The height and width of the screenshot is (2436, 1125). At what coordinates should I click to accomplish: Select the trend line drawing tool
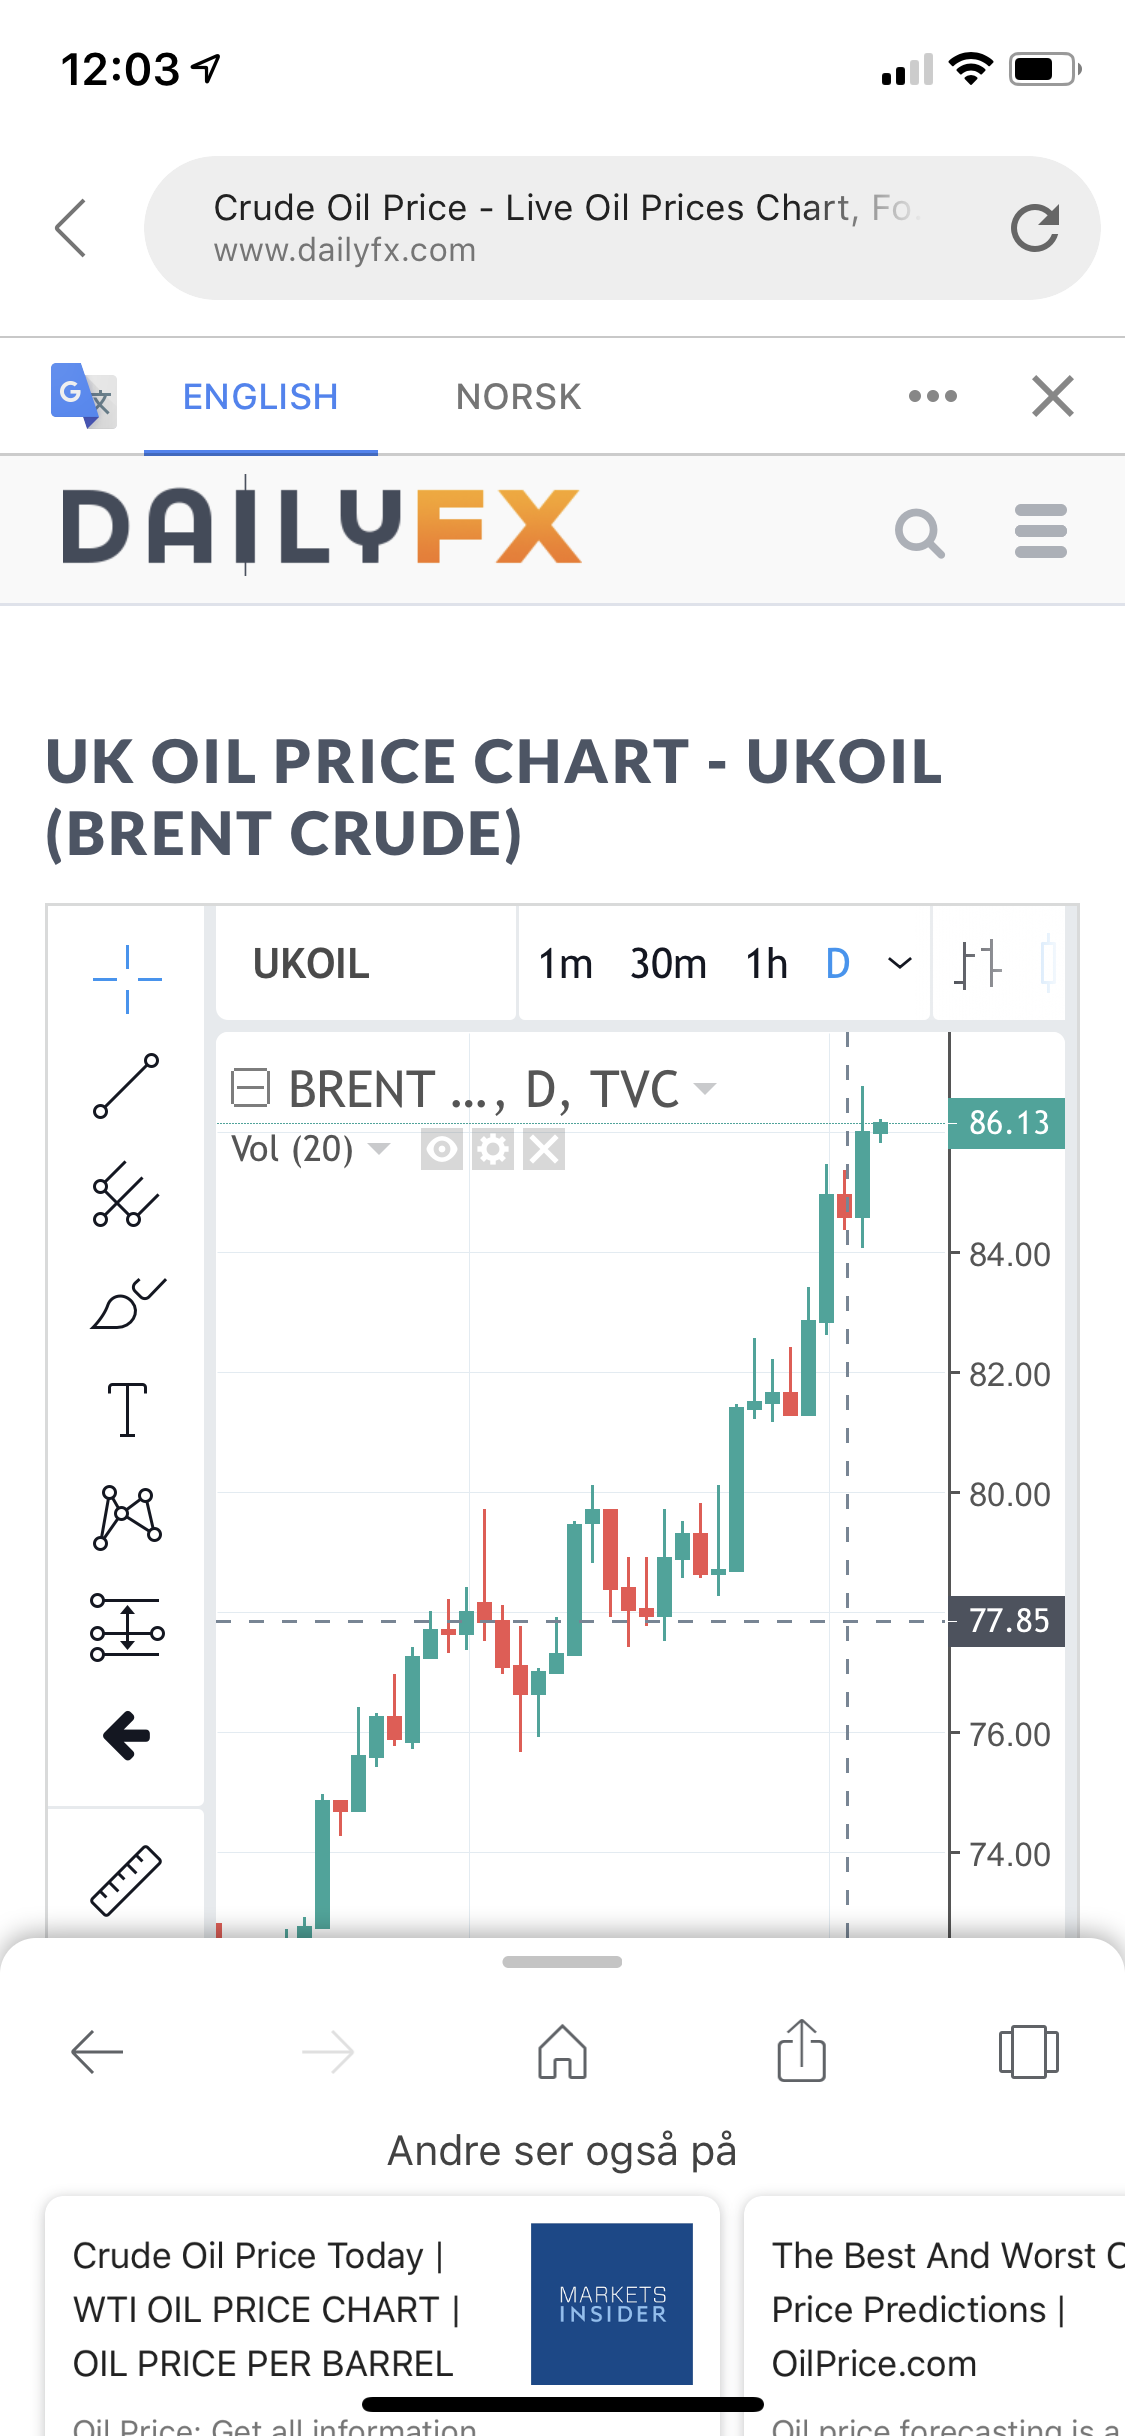click(126, 1086)
